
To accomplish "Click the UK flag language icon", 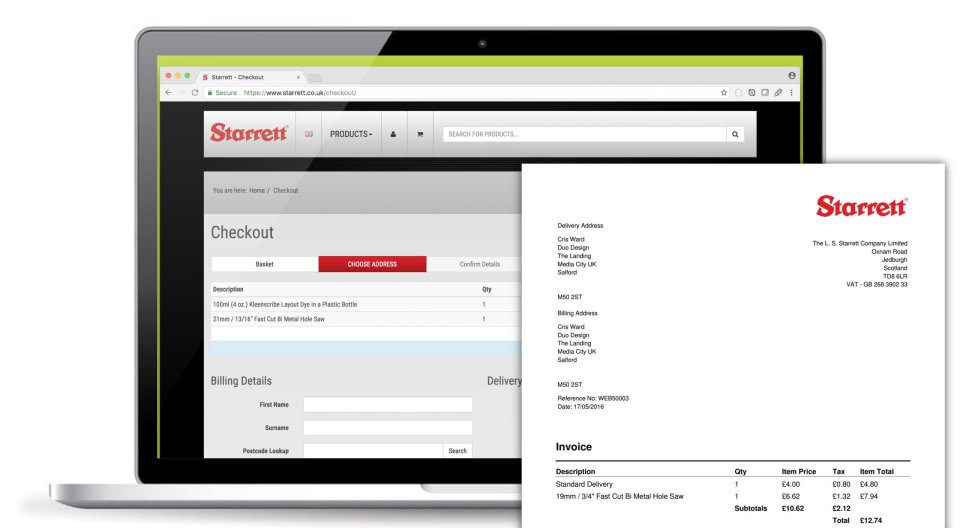I will [309, 134].
